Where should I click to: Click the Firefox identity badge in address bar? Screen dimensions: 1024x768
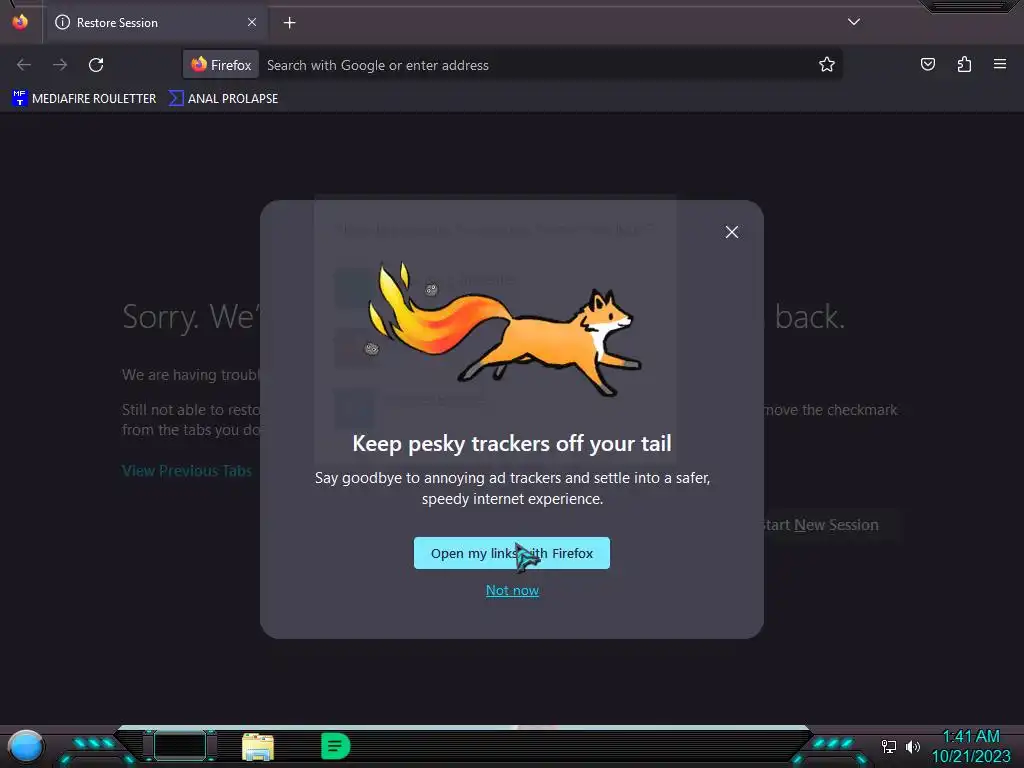[x=221, y=65]
